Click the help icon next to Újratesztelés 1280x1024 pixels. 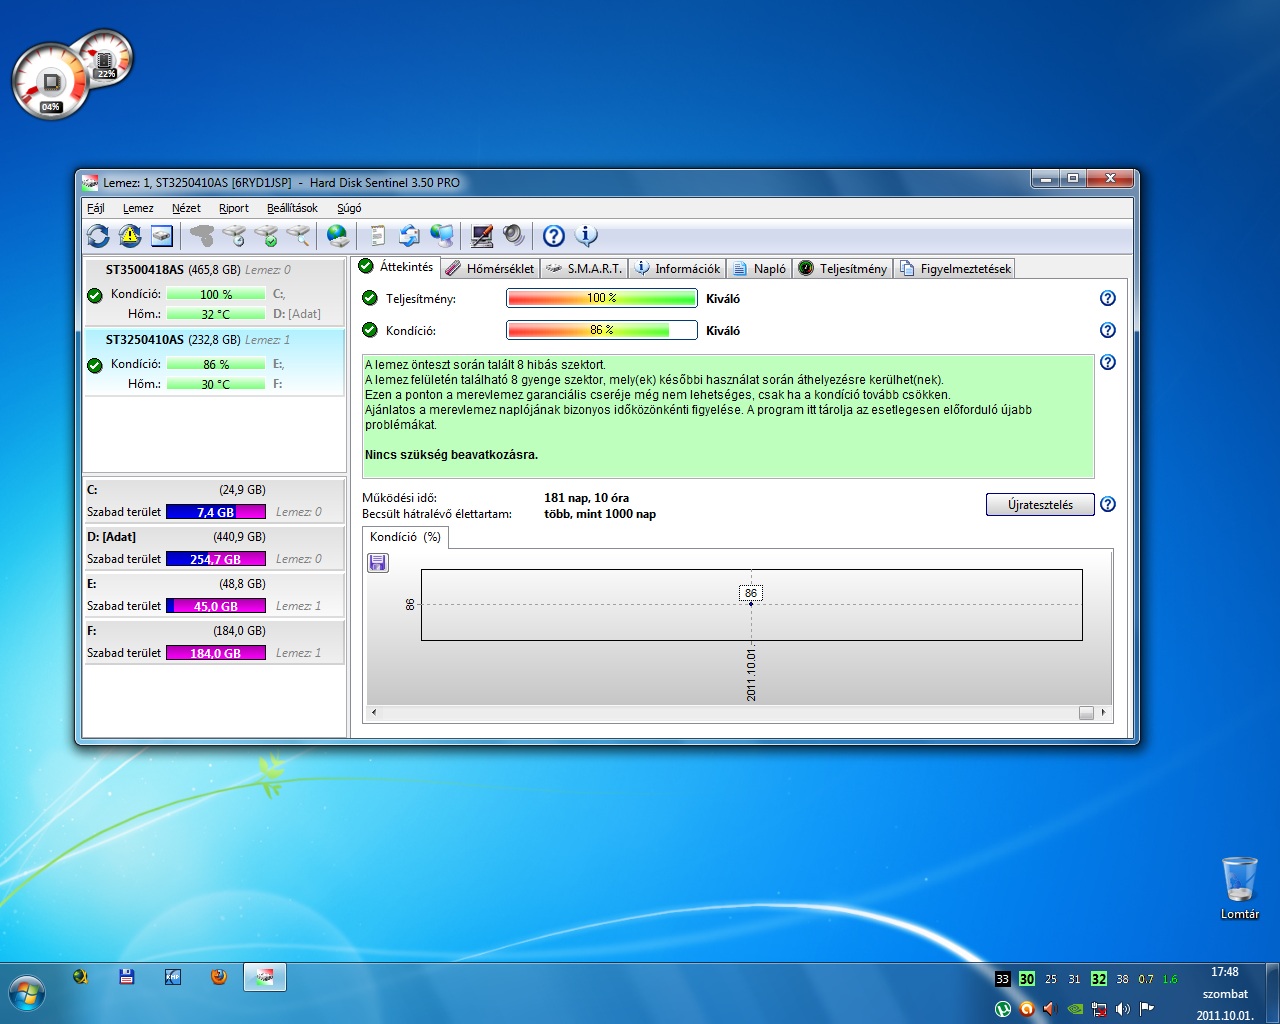pyautogui.click(x=1107, y=504)
